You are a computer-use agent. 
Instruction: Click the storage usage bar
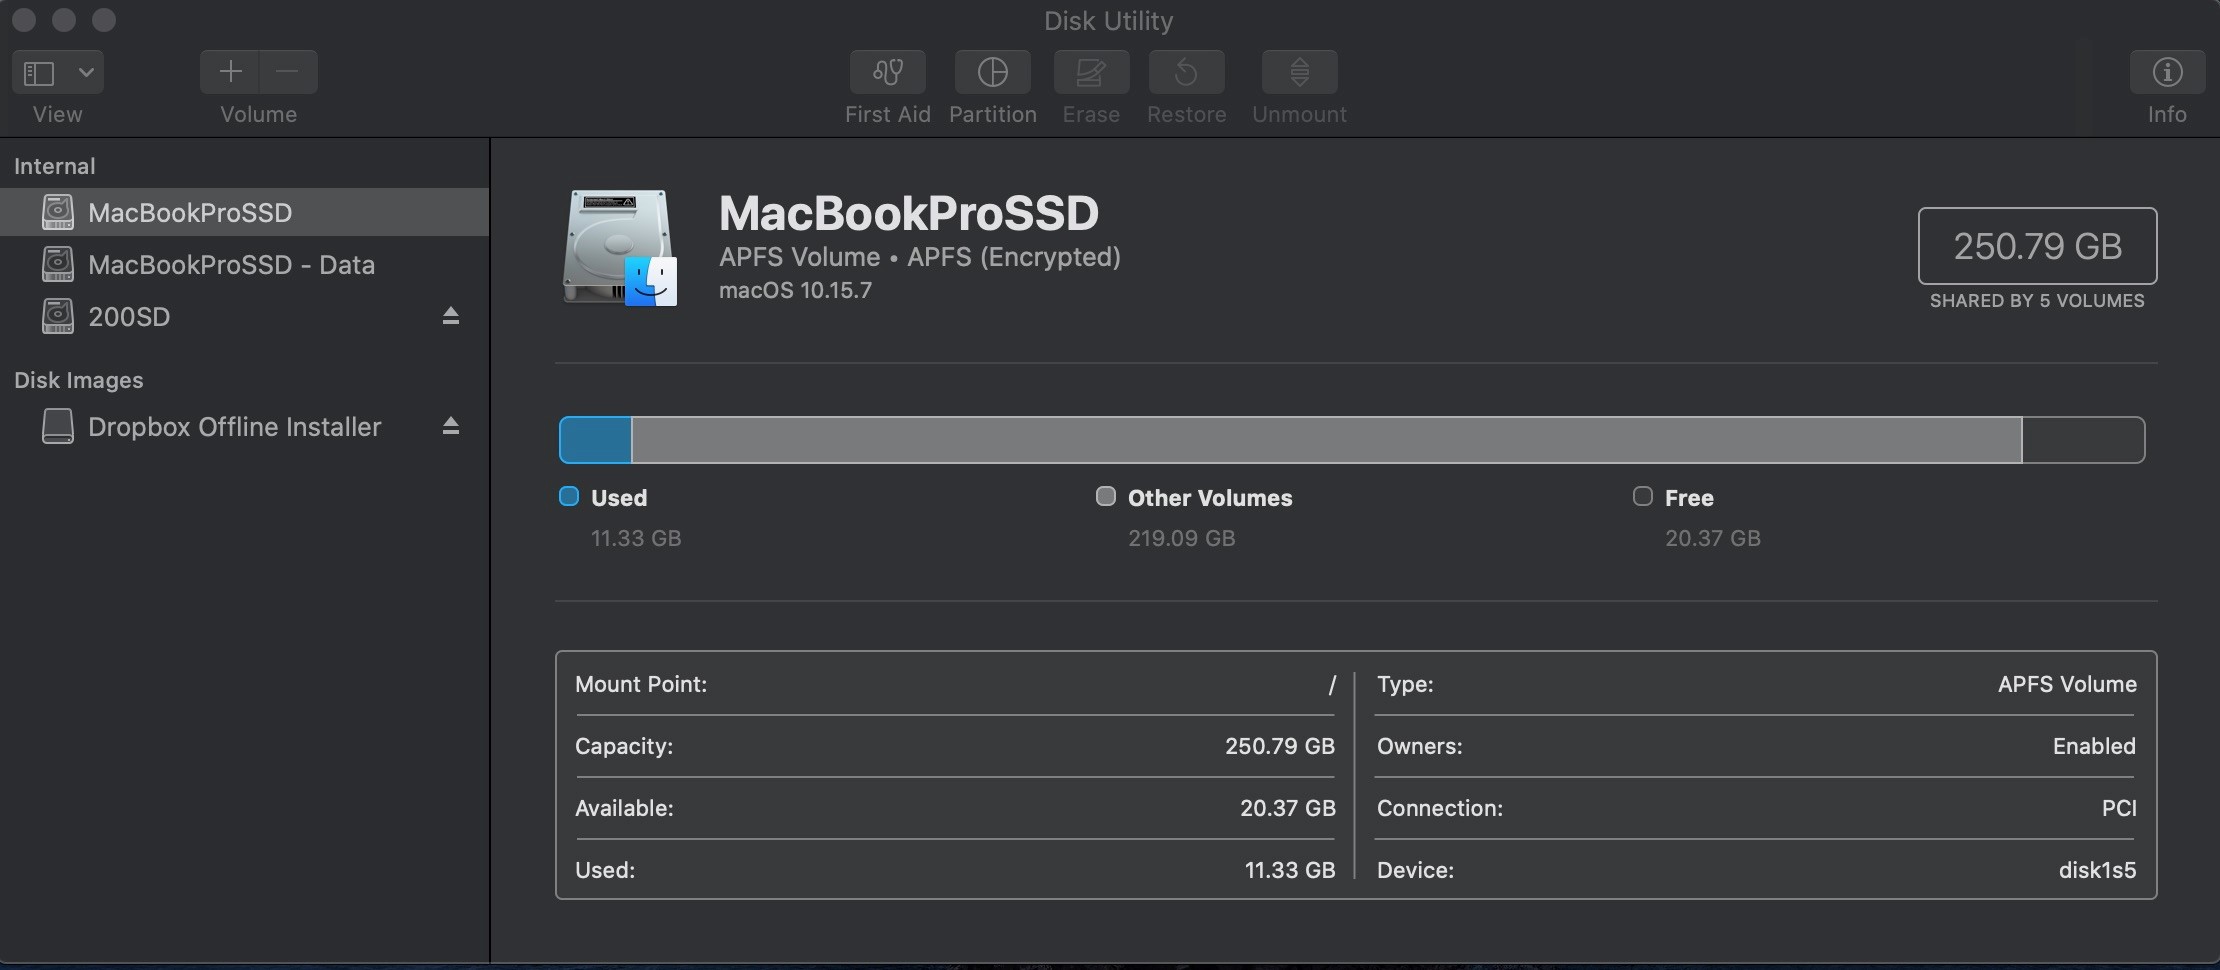click(x=1351, y=440)
